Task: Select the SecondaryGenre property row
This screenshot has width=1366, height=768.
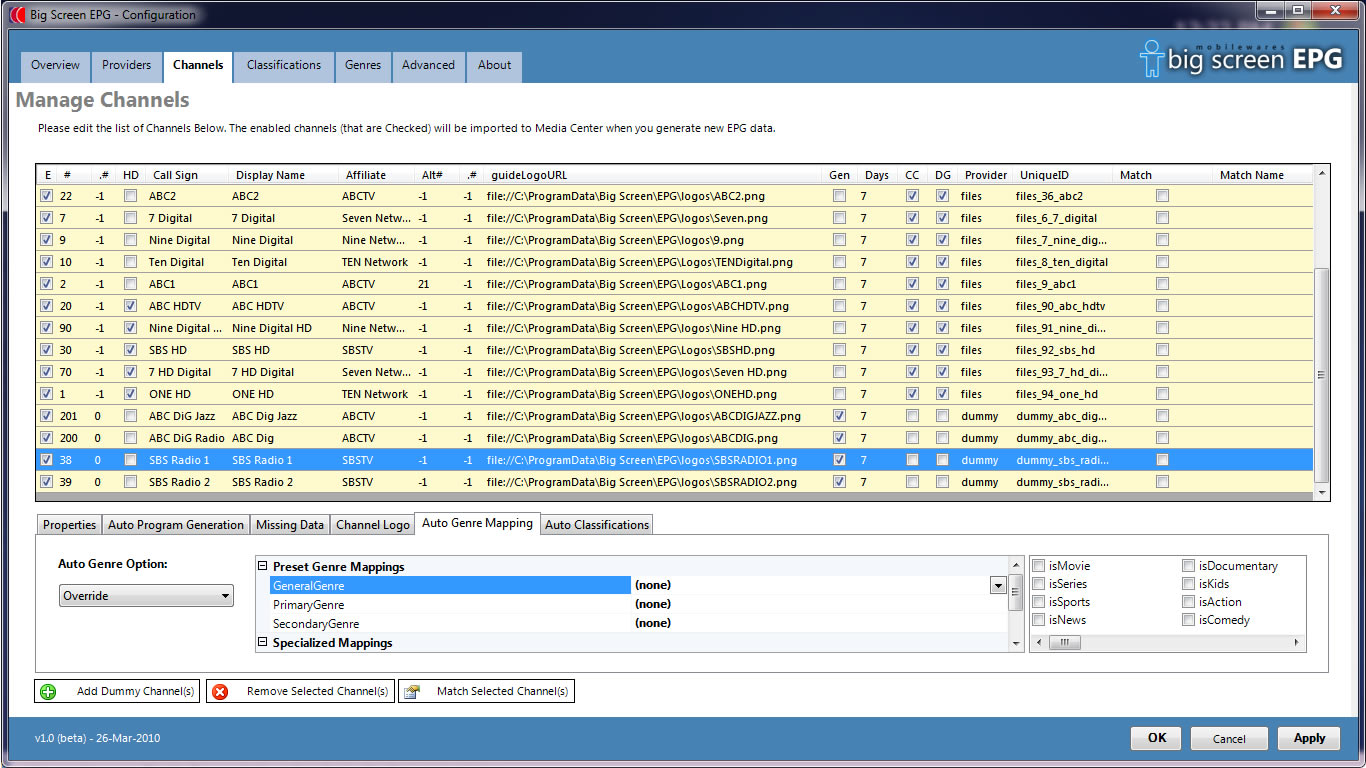Action: (x=639, y=624)
